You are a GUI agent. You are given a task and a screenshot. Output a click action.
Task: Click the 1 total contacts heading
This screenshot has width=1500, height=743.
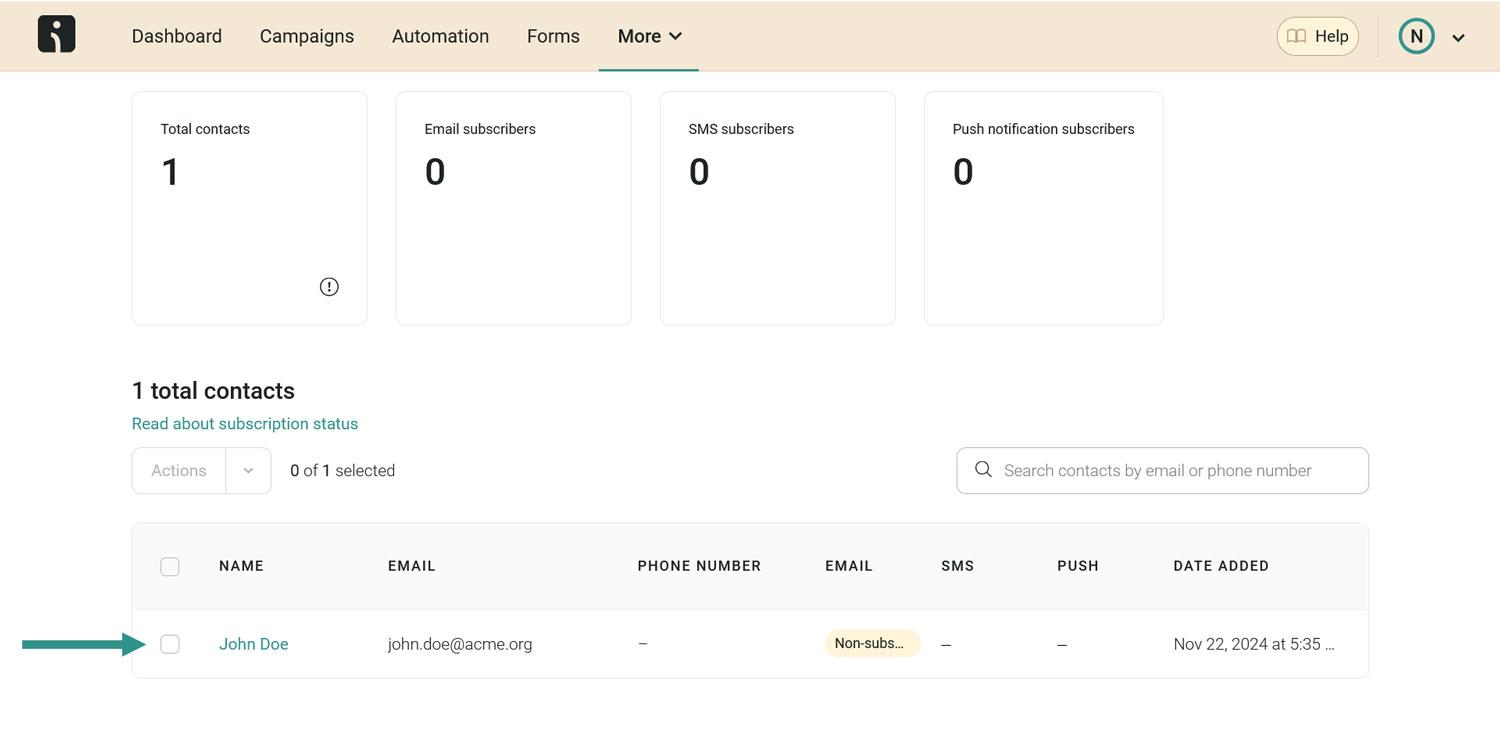213,391
